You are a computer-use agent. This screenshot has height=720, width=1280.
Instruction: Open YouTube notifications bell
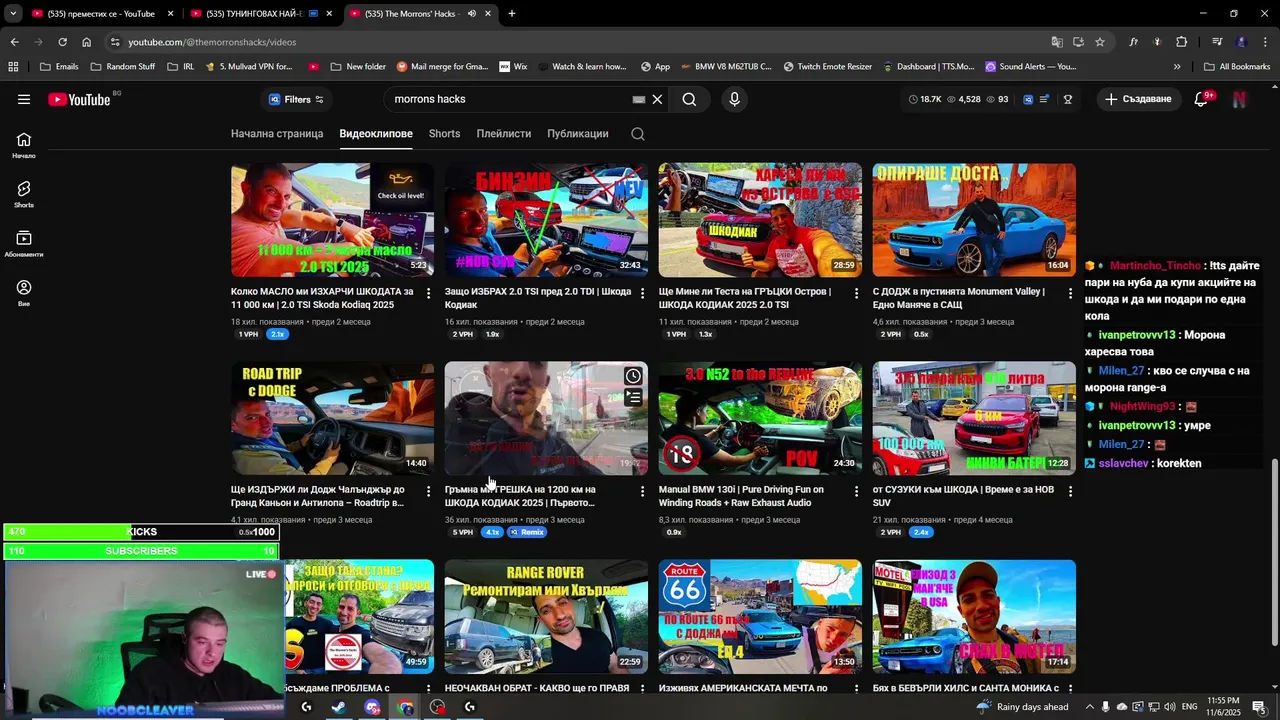coord(1202,99)
